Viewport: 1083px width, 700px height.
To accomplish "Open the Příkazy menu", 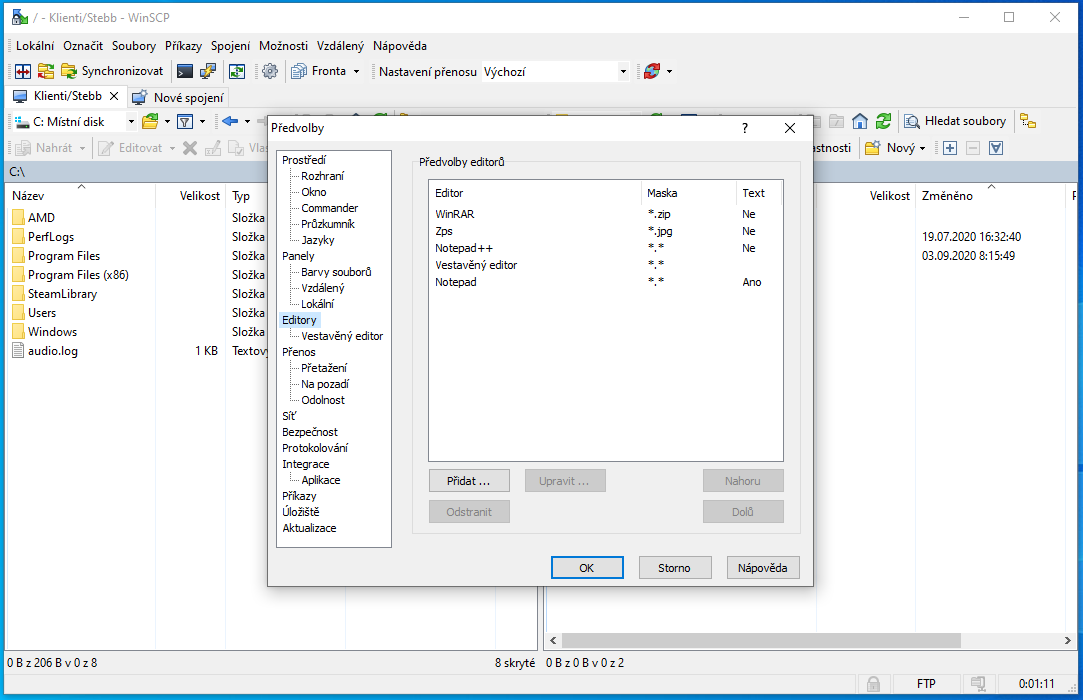I will tap(183, 46).
